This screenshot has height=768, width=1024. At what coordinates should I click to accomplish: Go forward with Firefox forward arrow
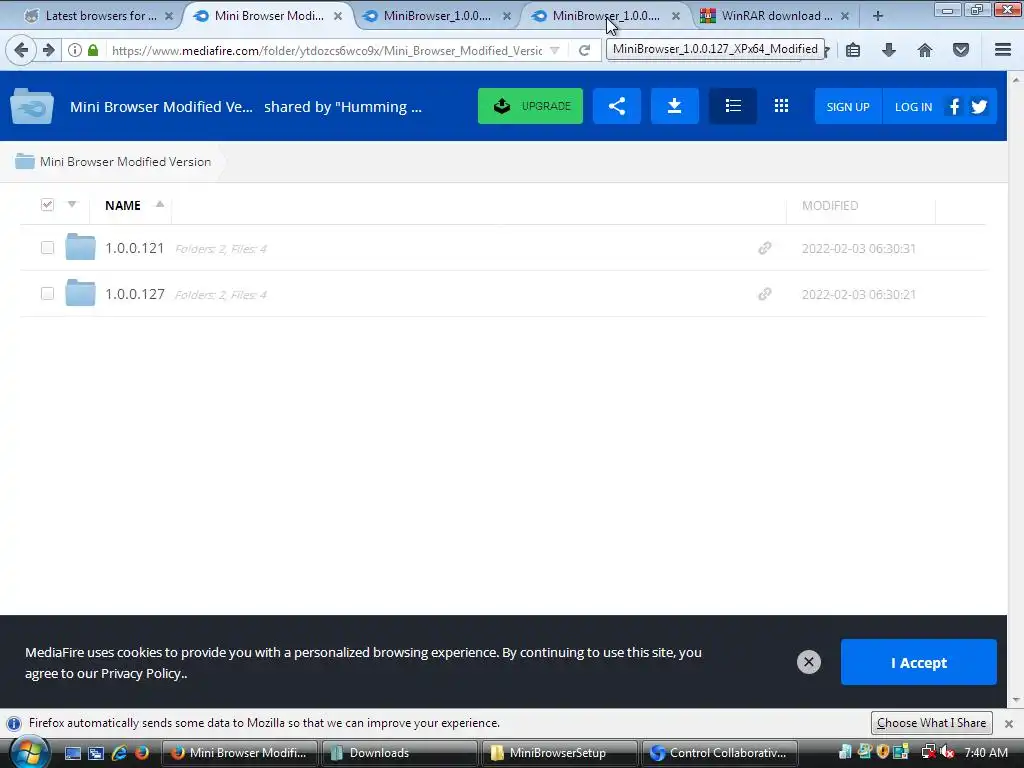pos(48,50)
